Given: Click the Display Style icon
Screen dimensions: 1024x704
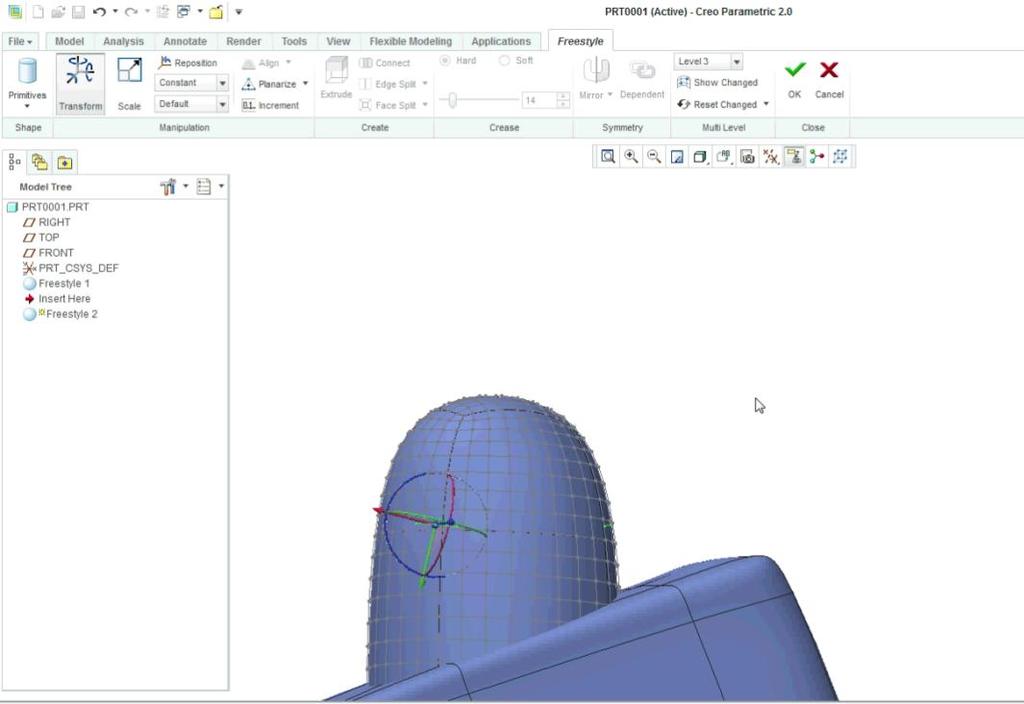Looking at the screenshot, I should click(700, 157).
